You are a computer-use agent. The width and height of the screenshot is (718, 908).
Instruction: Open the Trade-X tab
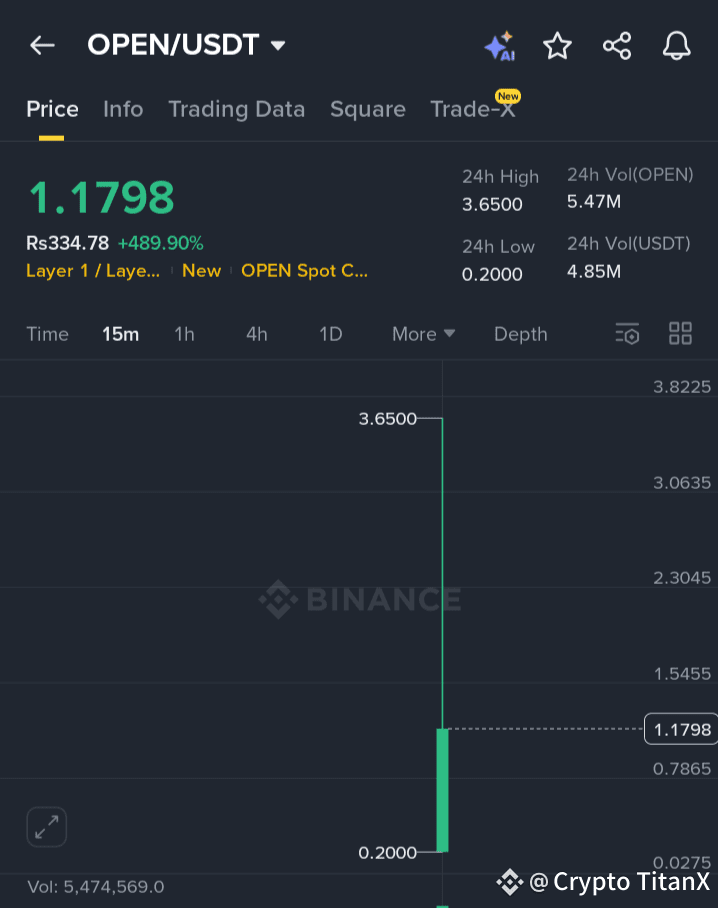tap(473, 109)
